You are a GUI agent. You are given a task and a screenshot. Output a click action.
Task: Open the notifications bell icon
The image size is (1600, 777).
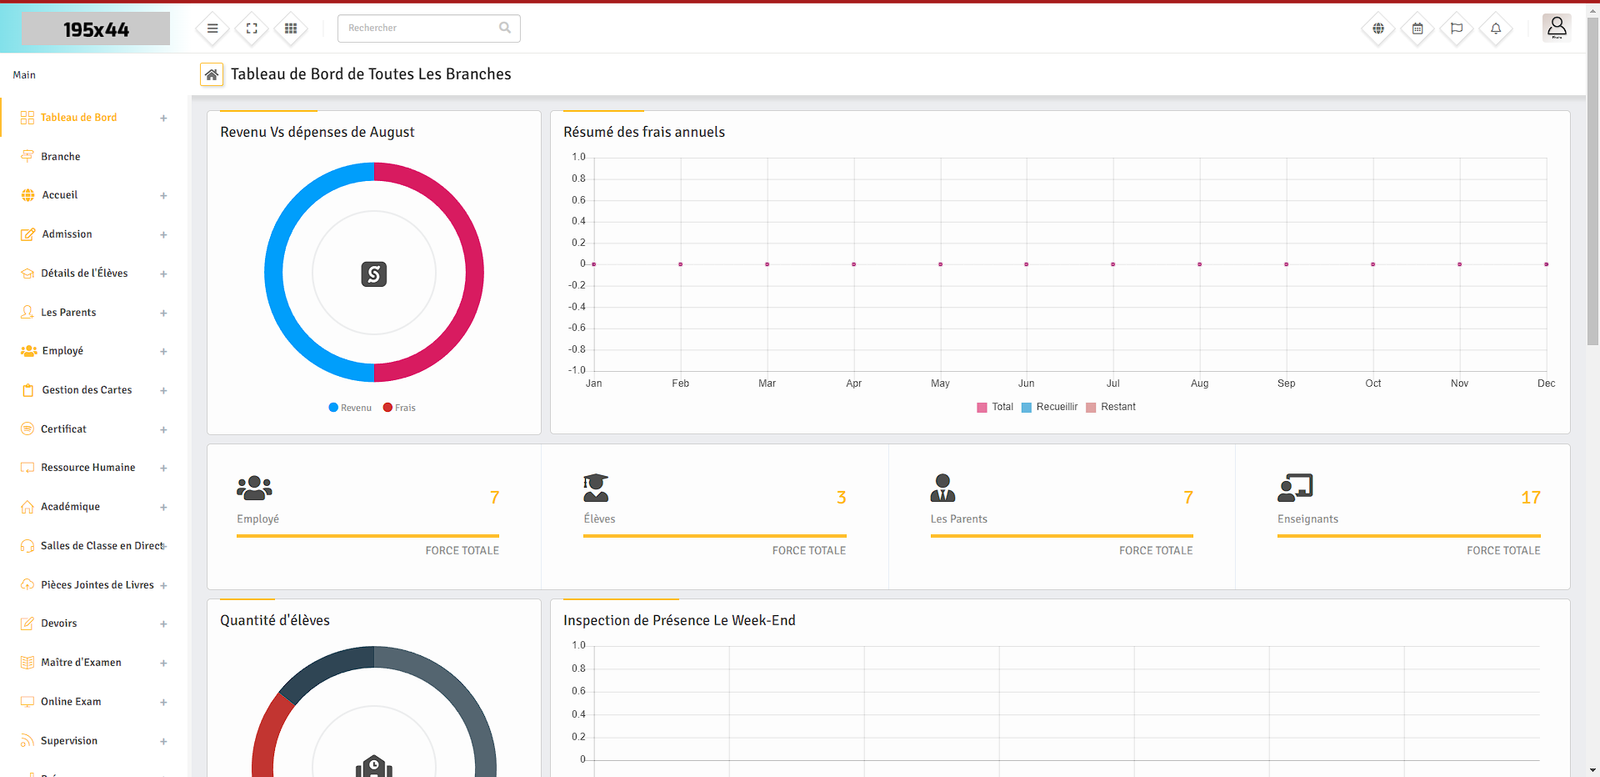pyautogui.click(x=1496, y=29)
